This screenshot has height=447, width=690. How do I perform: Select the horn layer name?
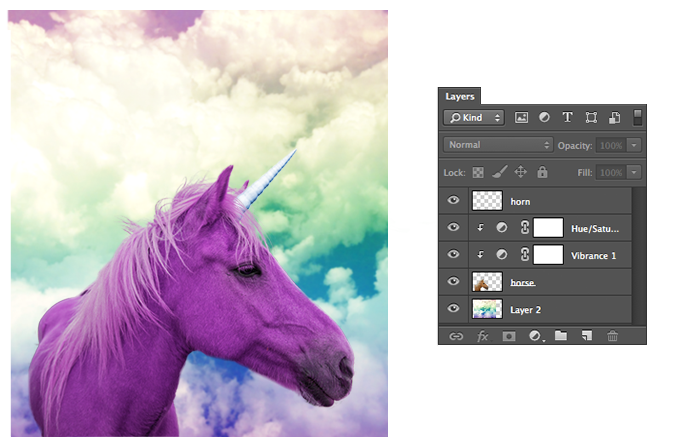(x=520, y=202)
